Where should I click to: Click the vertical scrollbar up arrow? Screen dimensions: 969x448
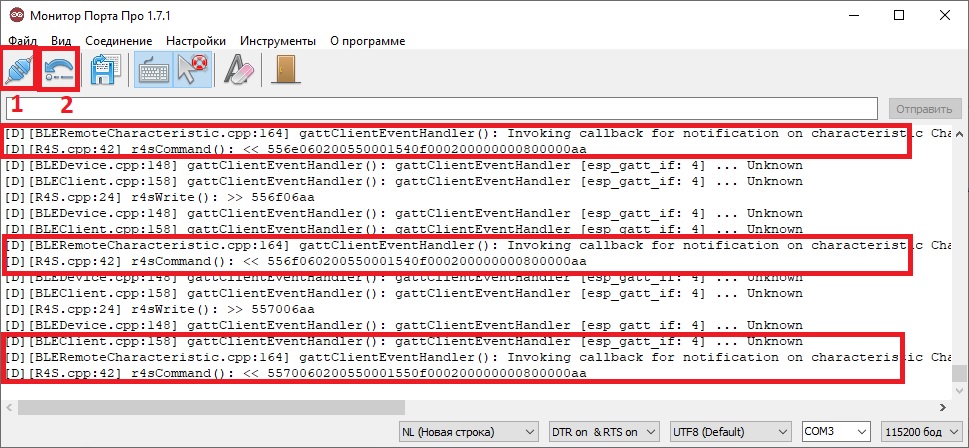pos(958,133)
